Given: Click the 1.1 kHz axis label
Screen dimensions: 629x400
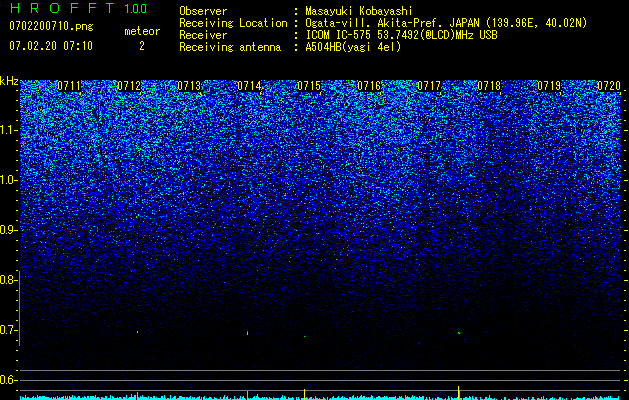Looking at the screenshot, I should tap(8, 130).
